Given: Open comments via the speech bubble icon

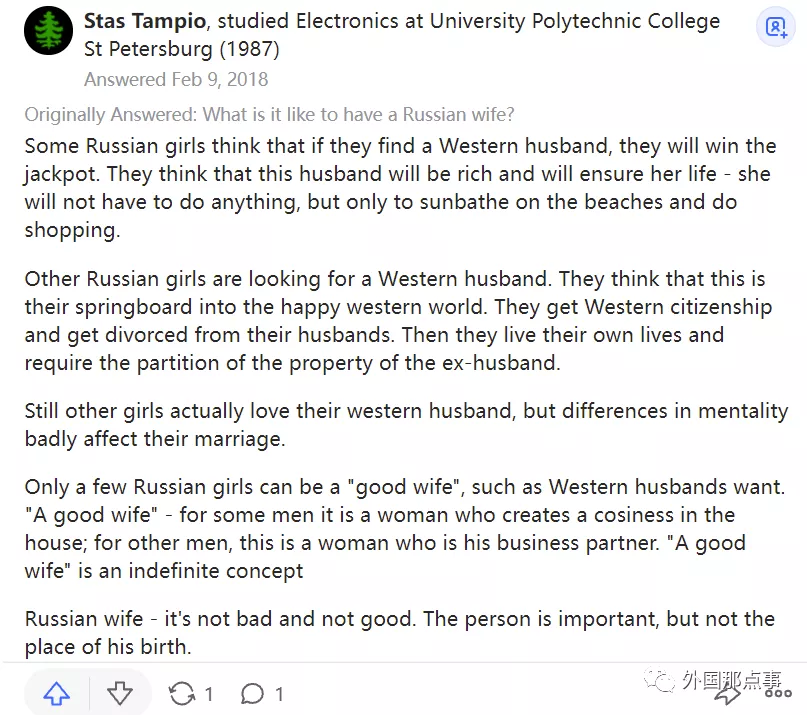Looking at the screenshot, I should pos(253,694).
